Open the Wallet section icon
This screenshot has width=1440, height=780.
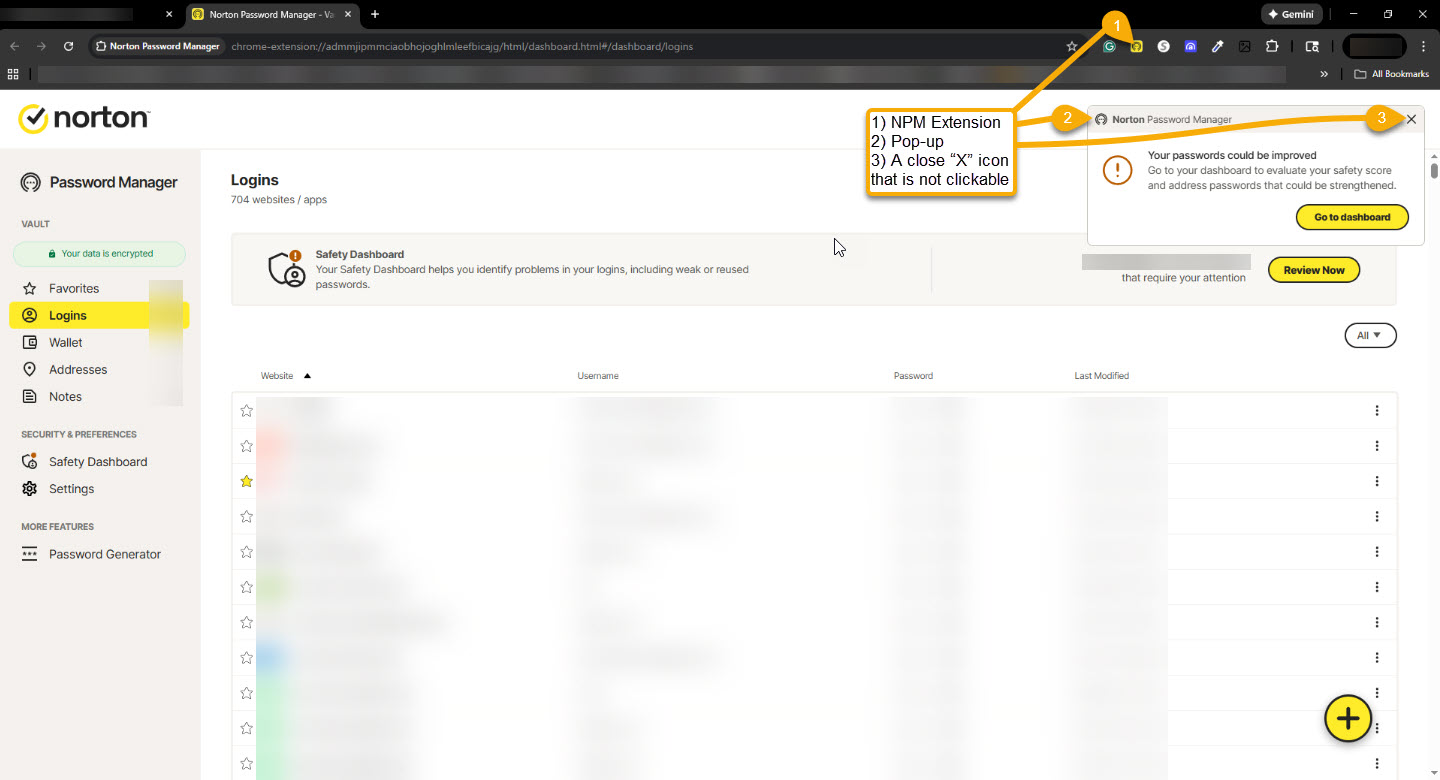(x=31, y=342)
